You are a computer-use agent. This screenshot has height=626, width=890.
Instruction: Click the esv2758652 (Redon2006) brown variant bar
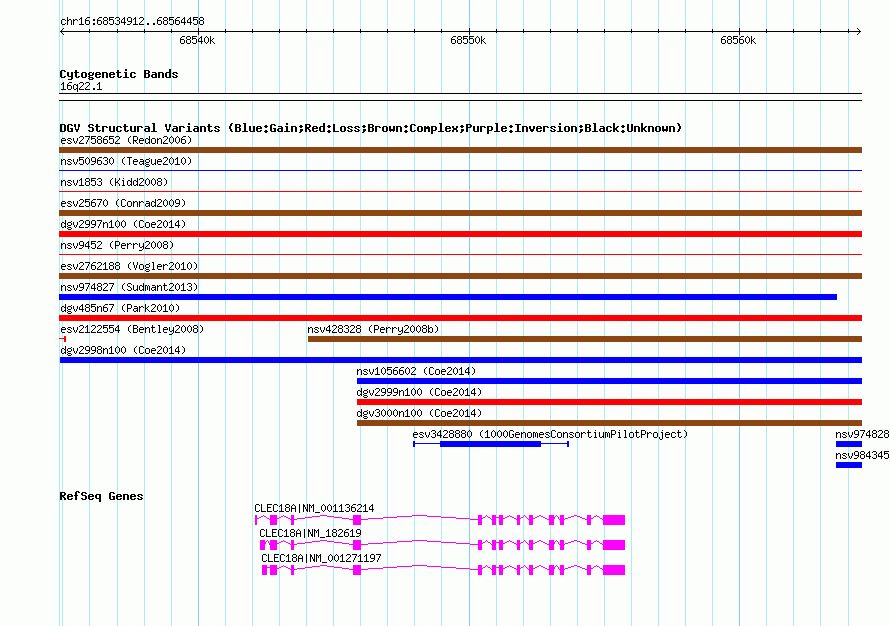coord(460,150)
